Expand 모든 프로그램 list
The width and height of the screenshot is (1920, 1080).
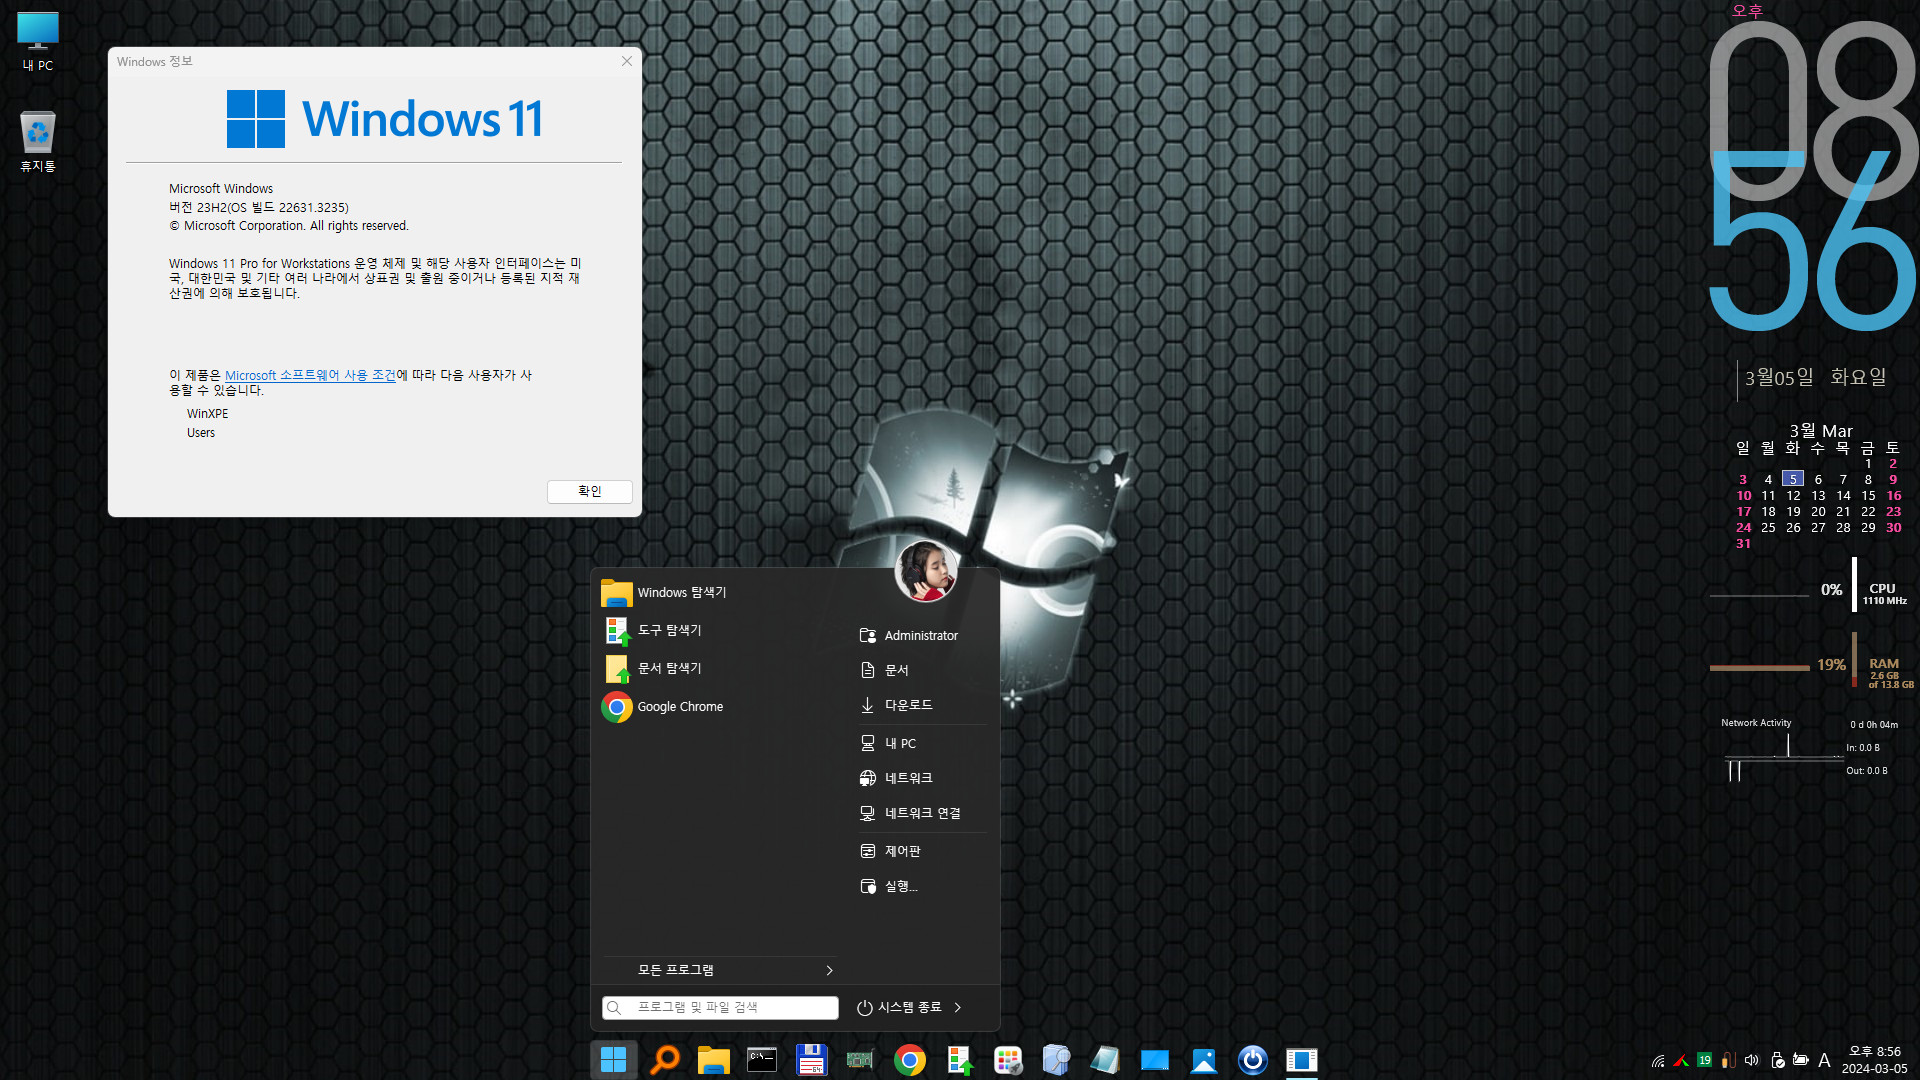pyautogui.click(x=720, y=970)
